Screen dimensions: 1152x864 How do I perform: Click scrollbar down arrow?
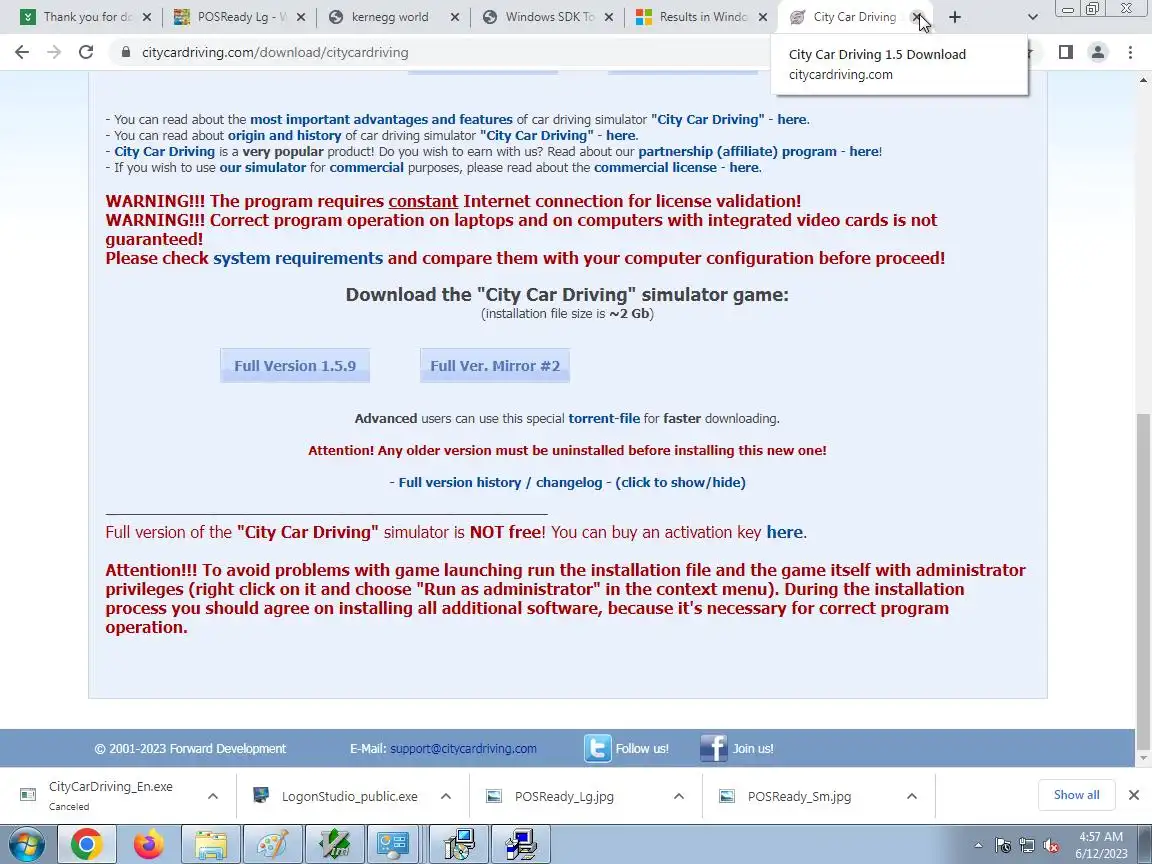click(1143, 758)
